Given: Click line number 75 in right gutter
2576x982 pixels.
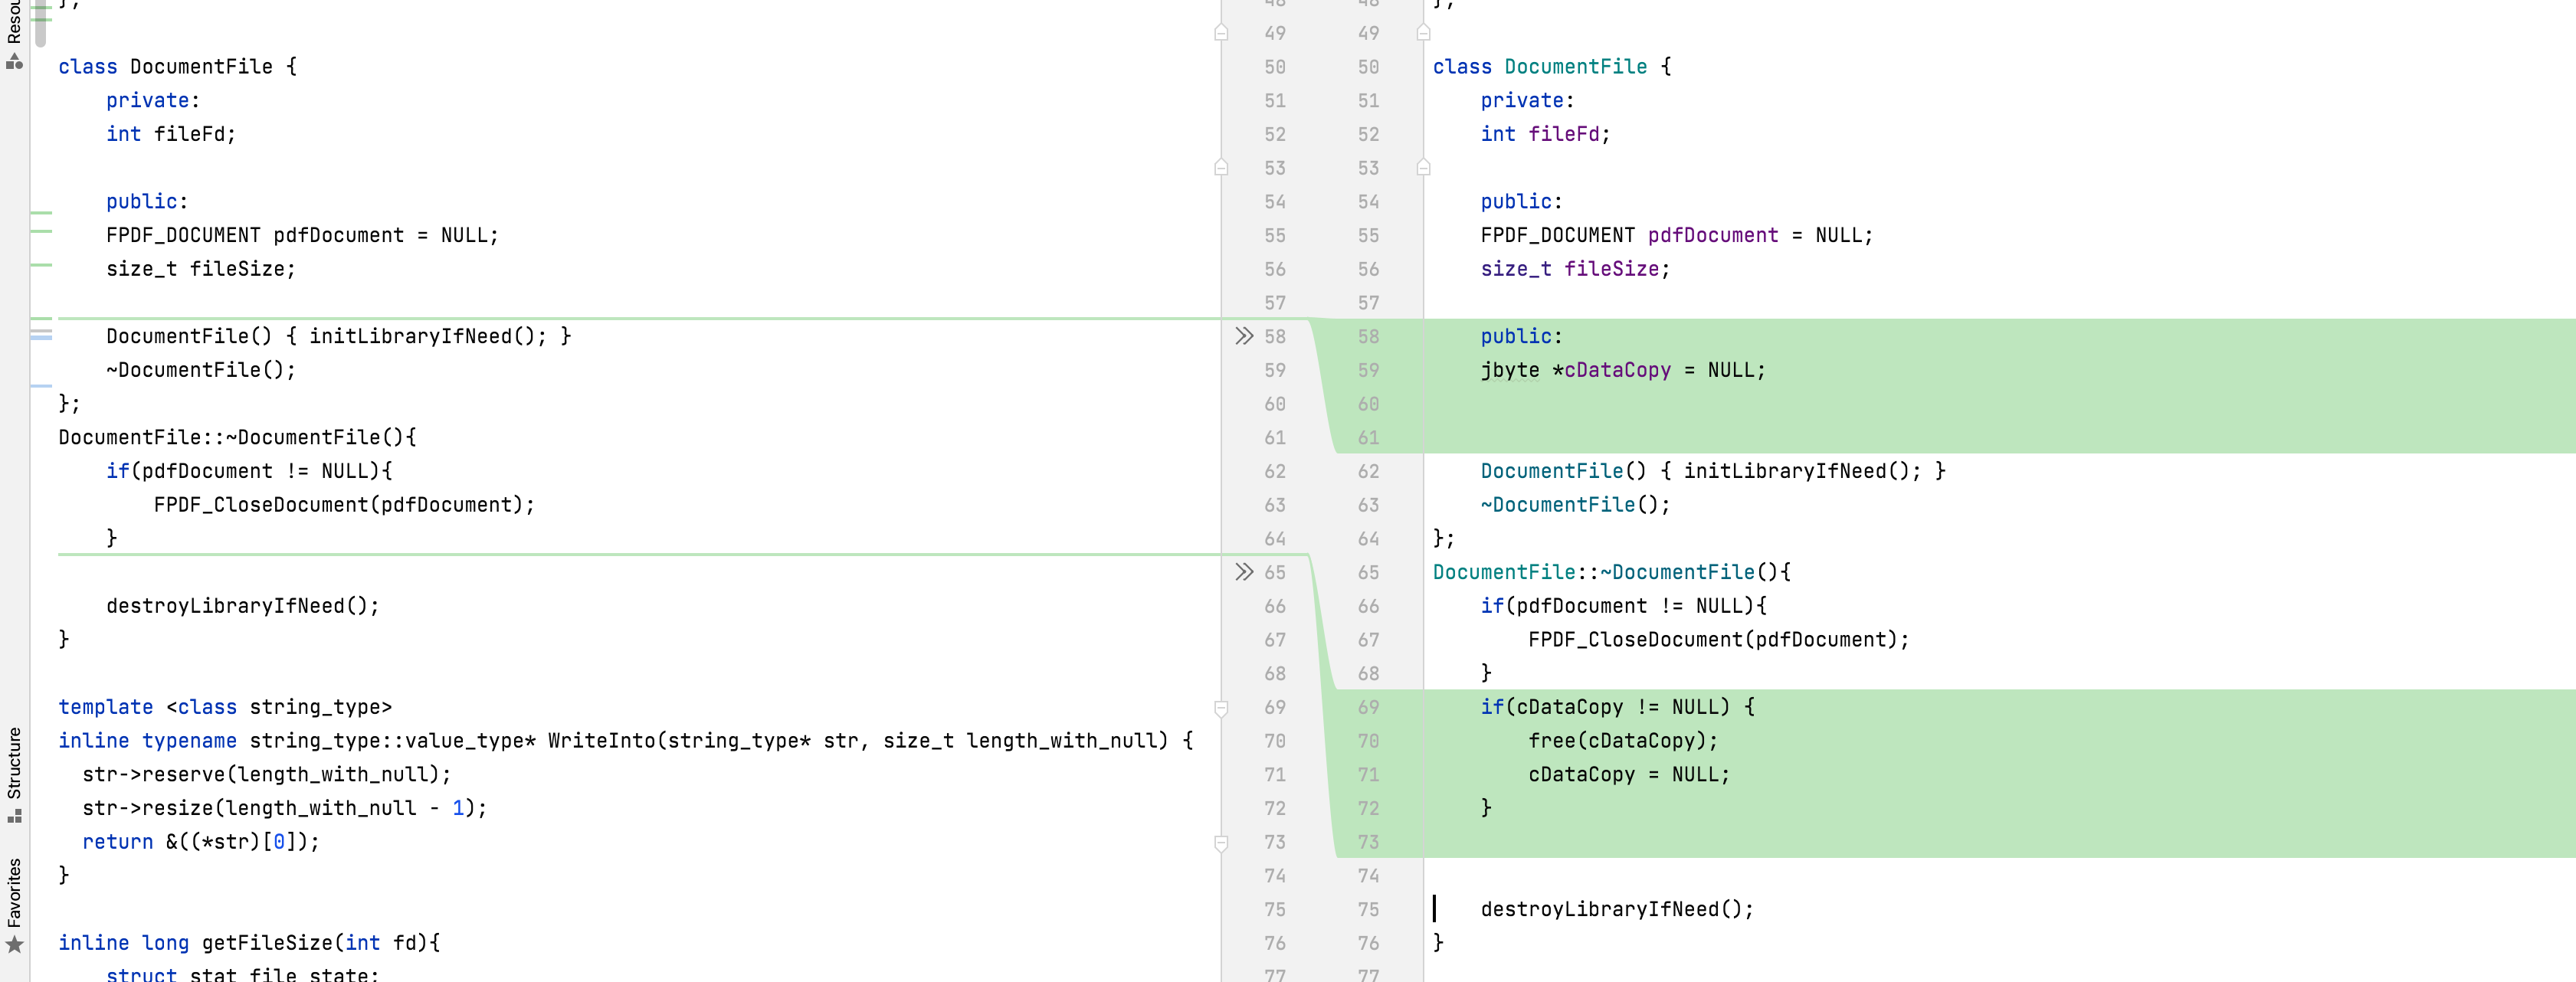Looking at the screenshot, I should (1368, 909).
